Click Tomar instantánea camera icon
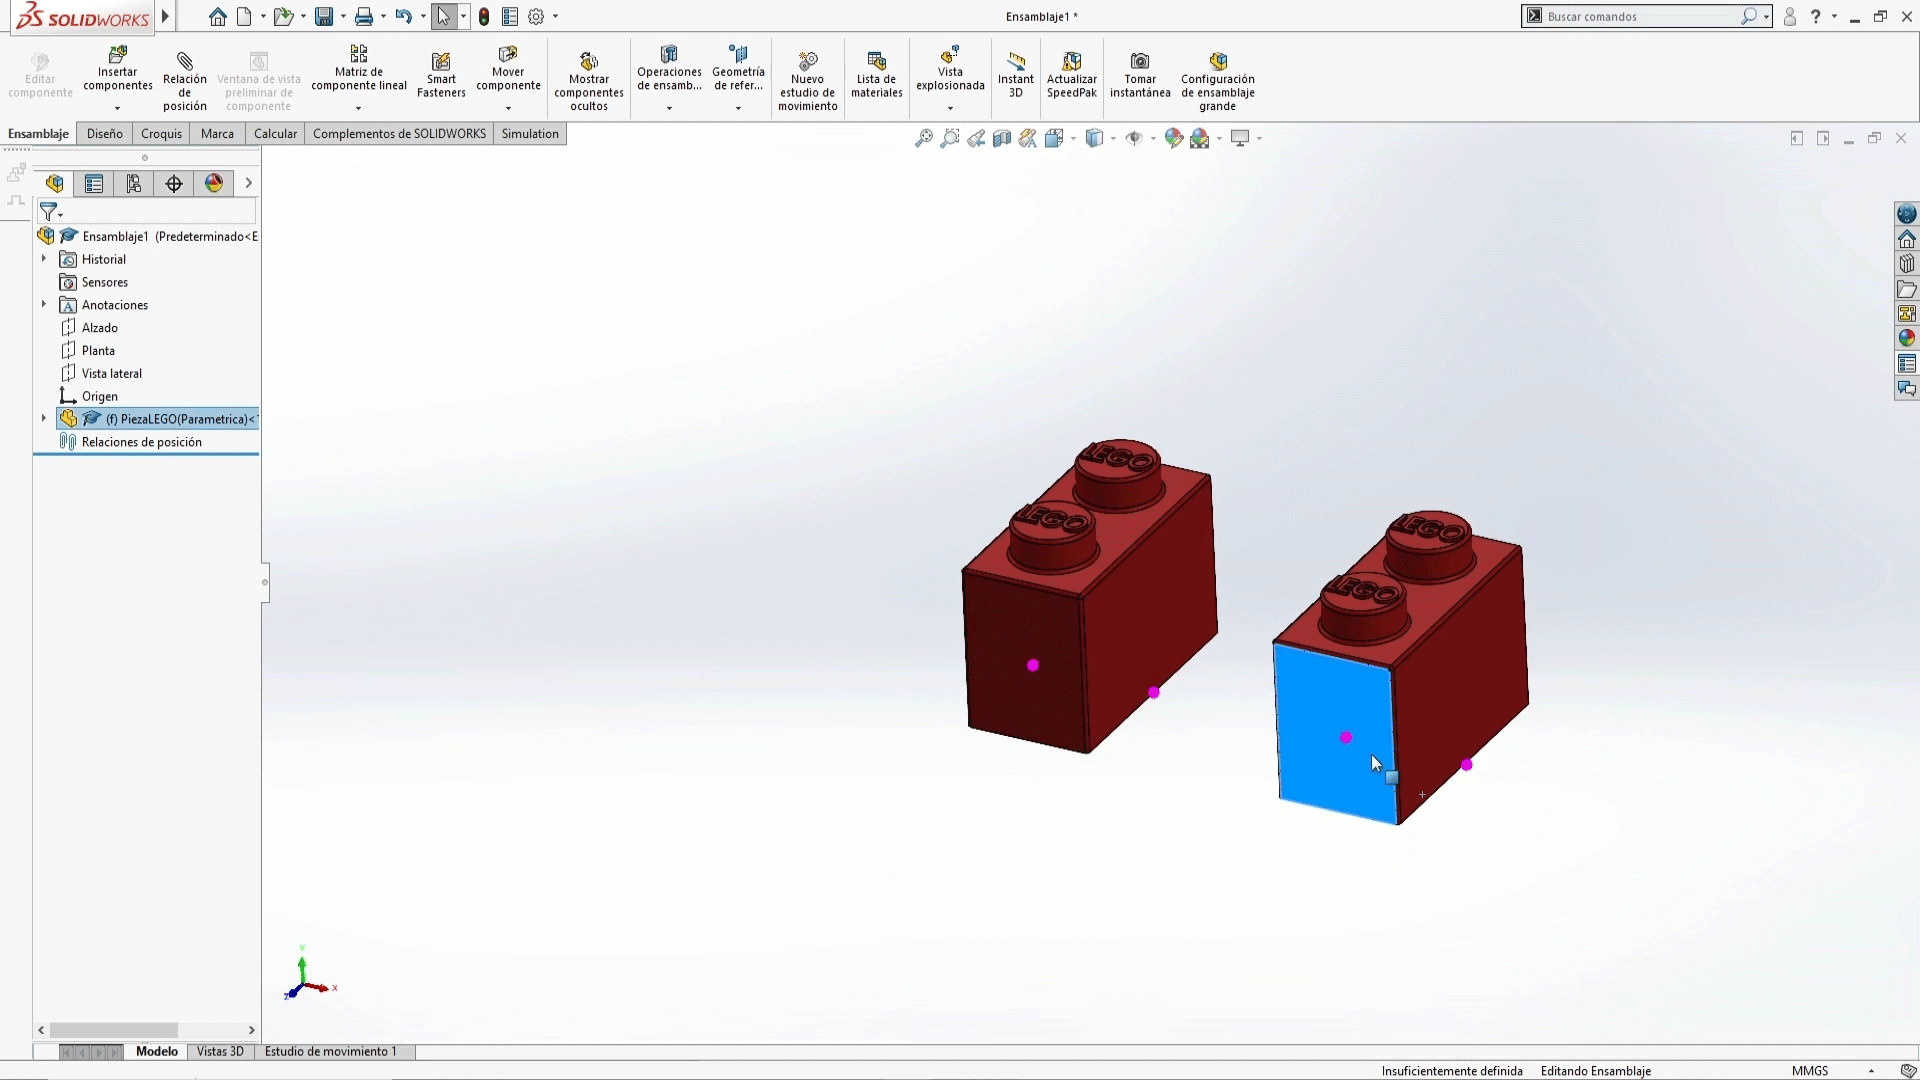1920x1080 pixels. click(x=1140, y=75)
